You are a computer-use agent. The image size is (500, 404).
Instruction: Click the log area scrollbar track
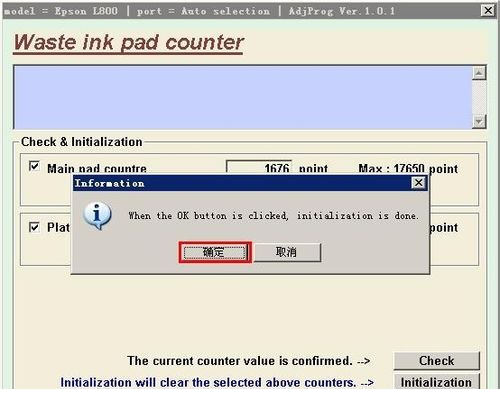pos(479,97)
